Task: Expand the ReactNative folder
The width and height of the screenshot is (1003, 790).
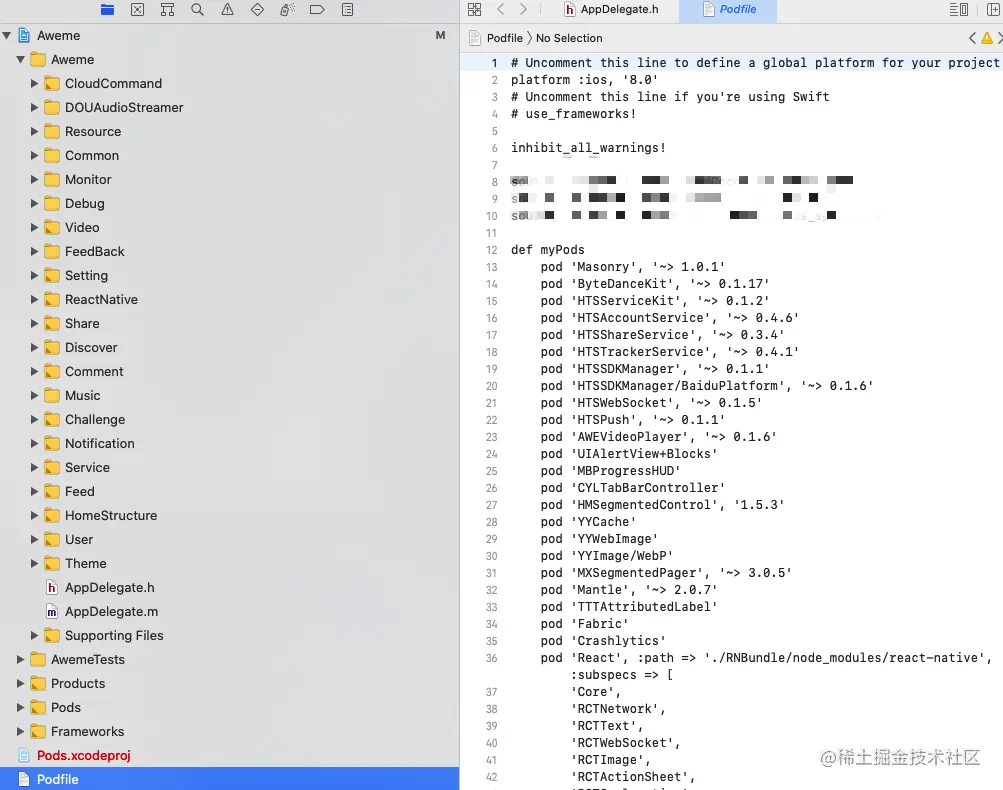Action: (35, 299)
